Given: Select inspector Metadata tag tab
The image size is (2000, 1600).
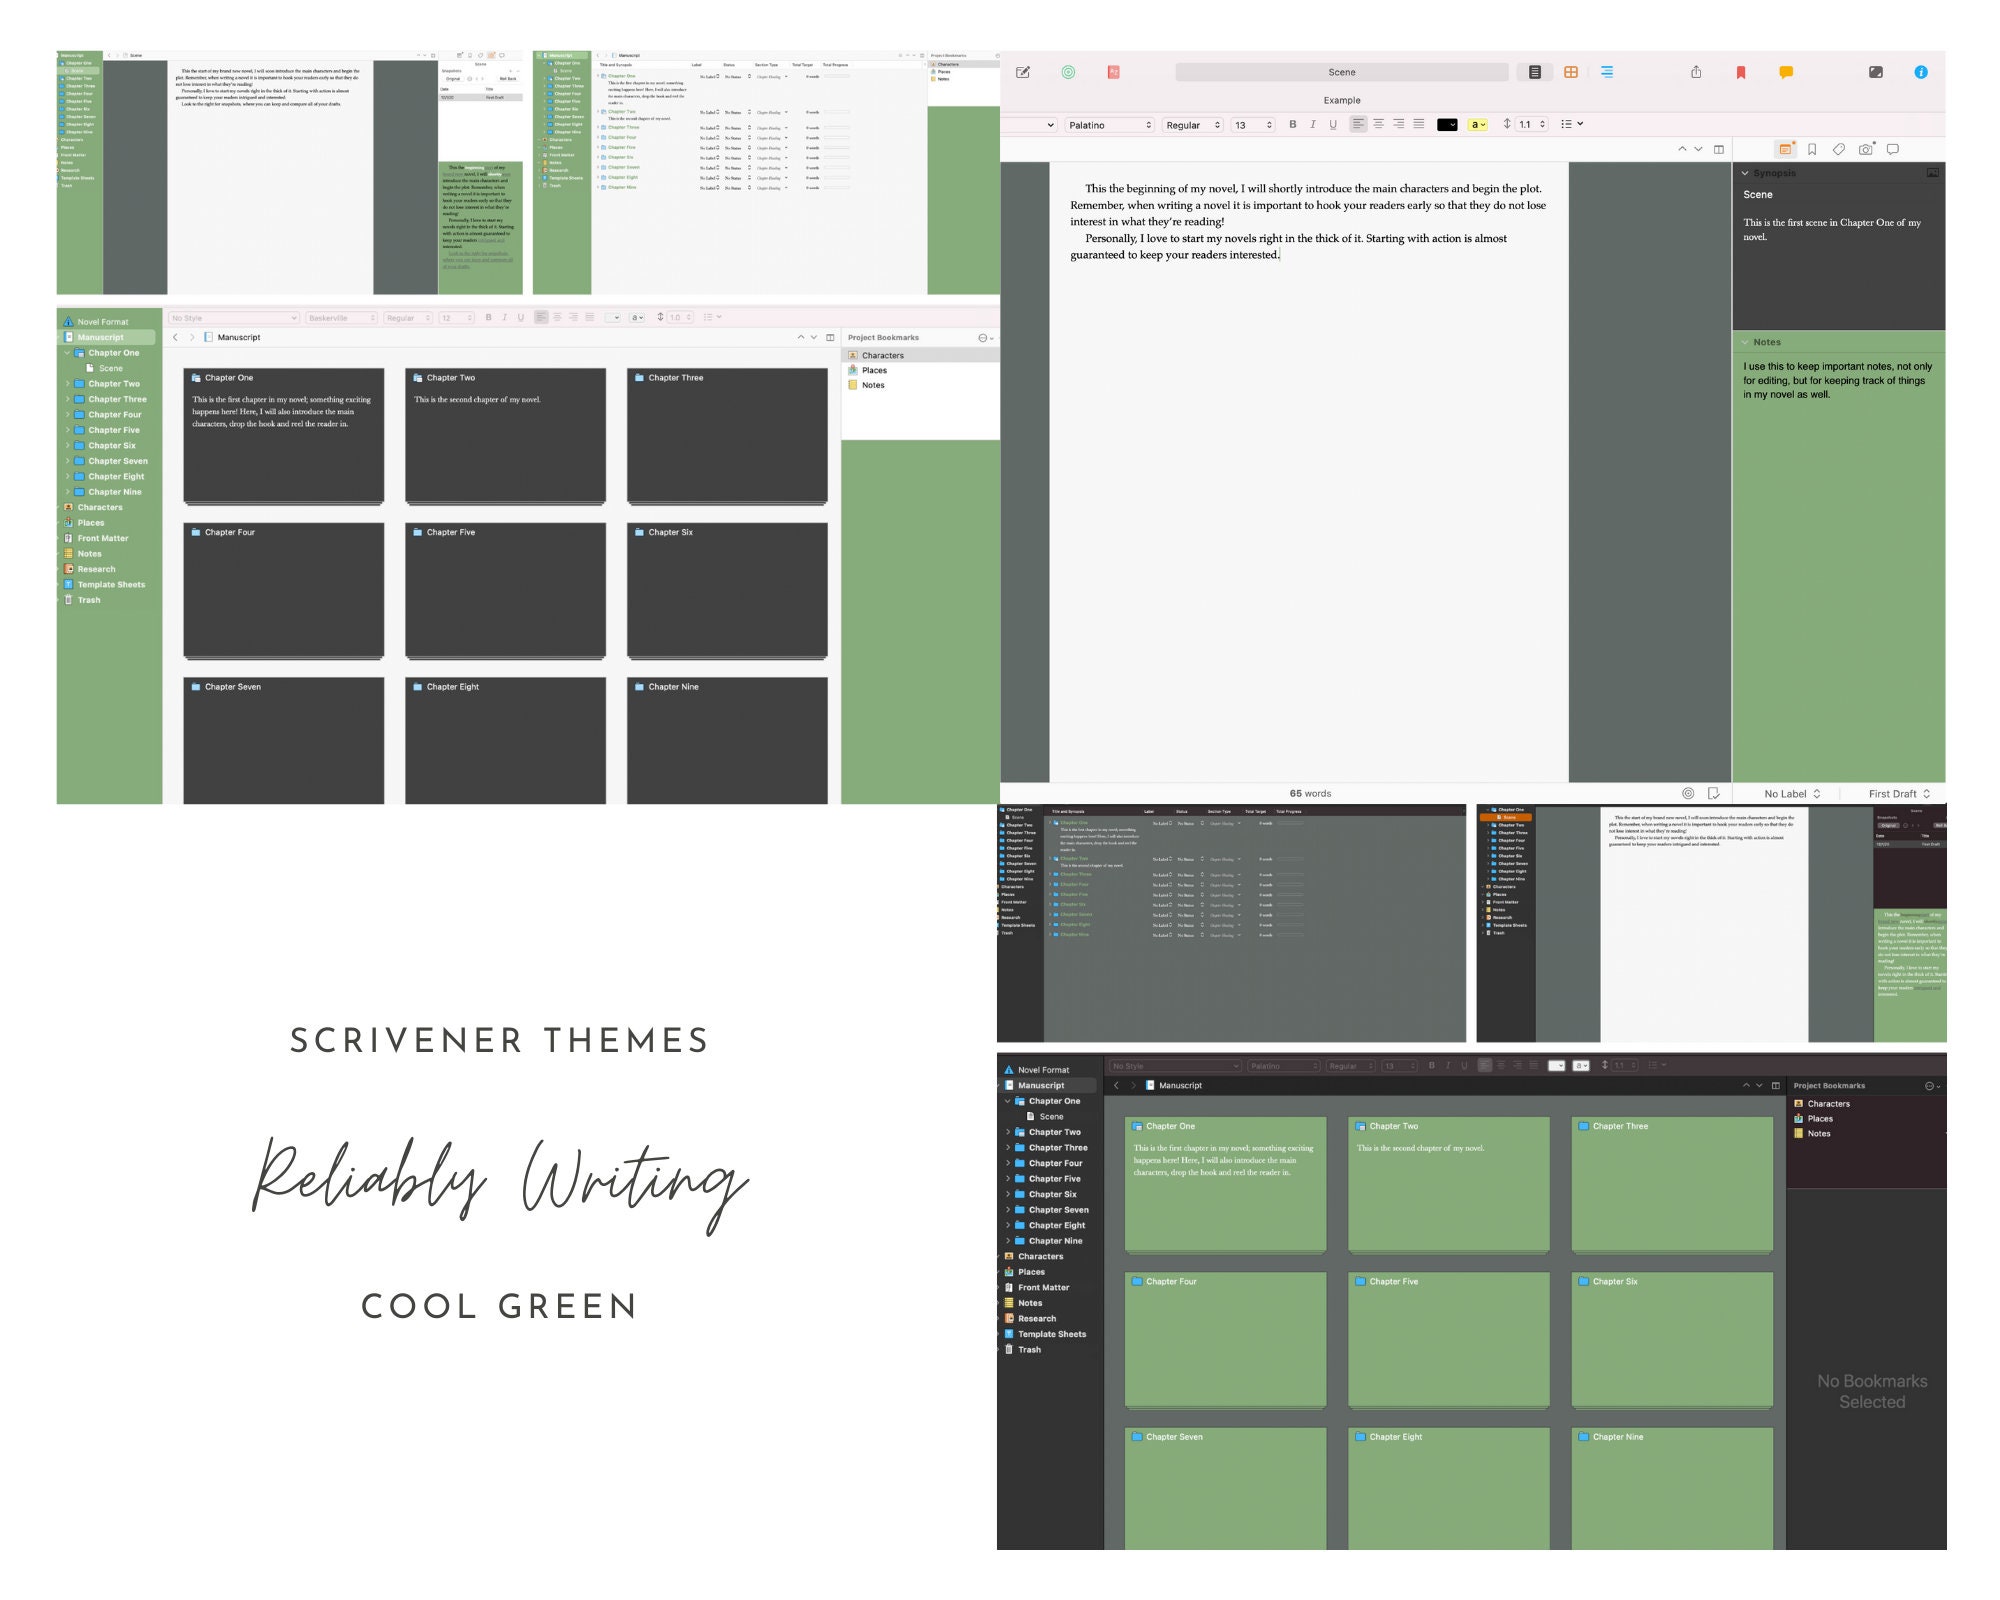Looking at the screenshot, I should click(1839, 149).
